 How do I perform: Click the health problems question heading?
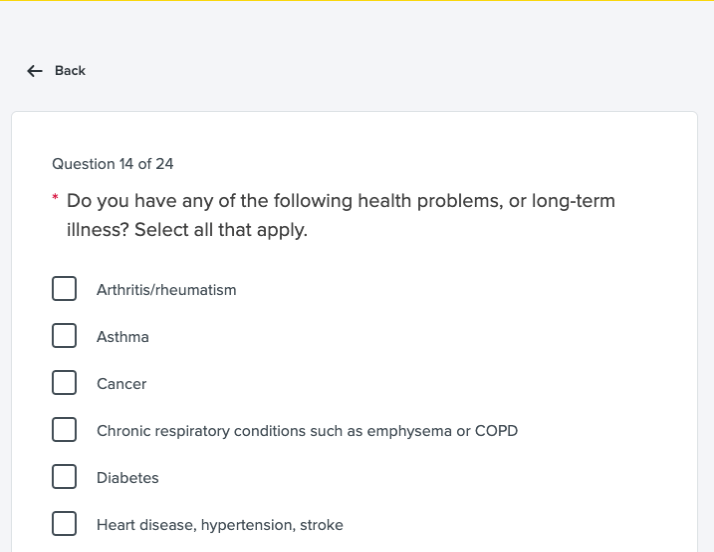point(340,201)
